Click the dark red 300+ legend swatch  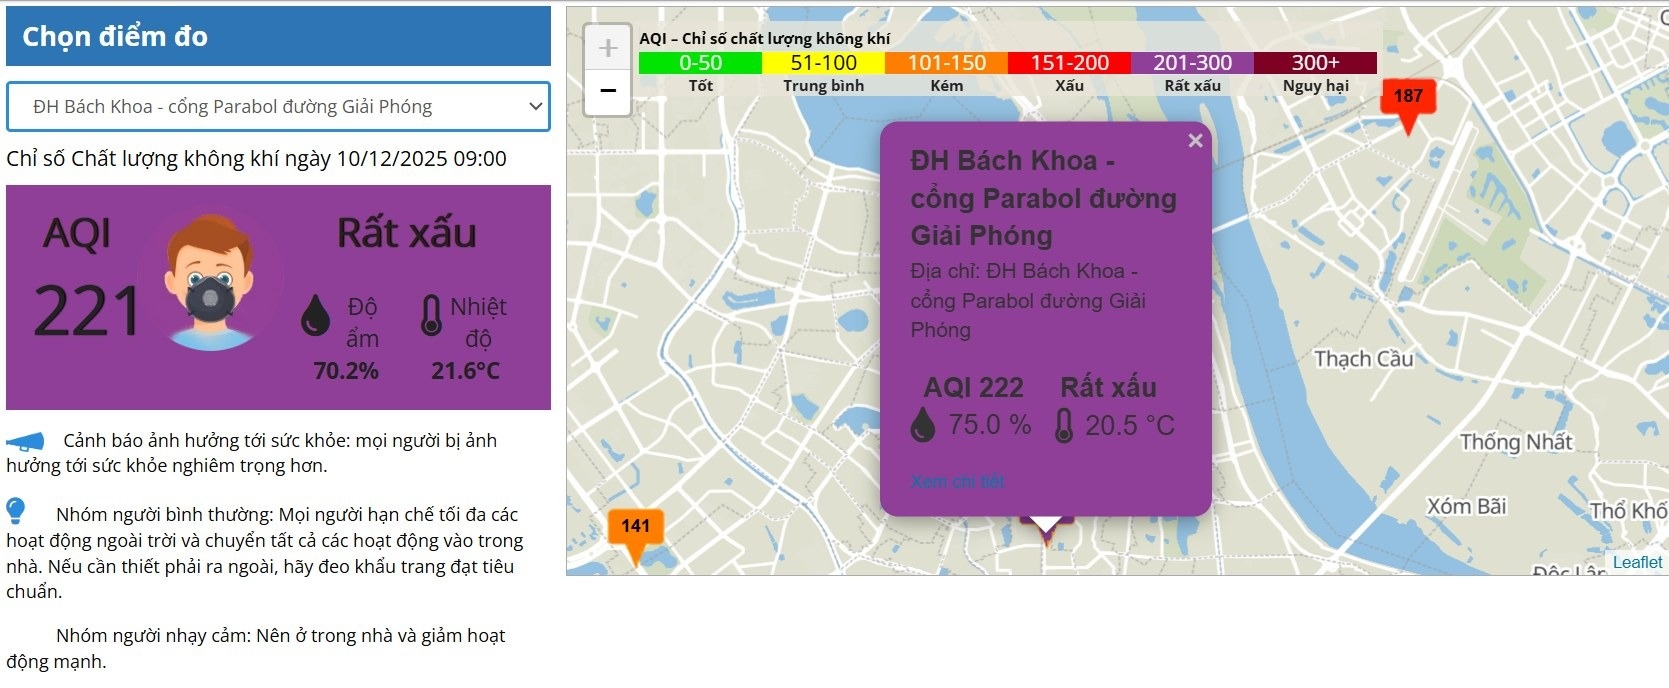point(1315,63)
